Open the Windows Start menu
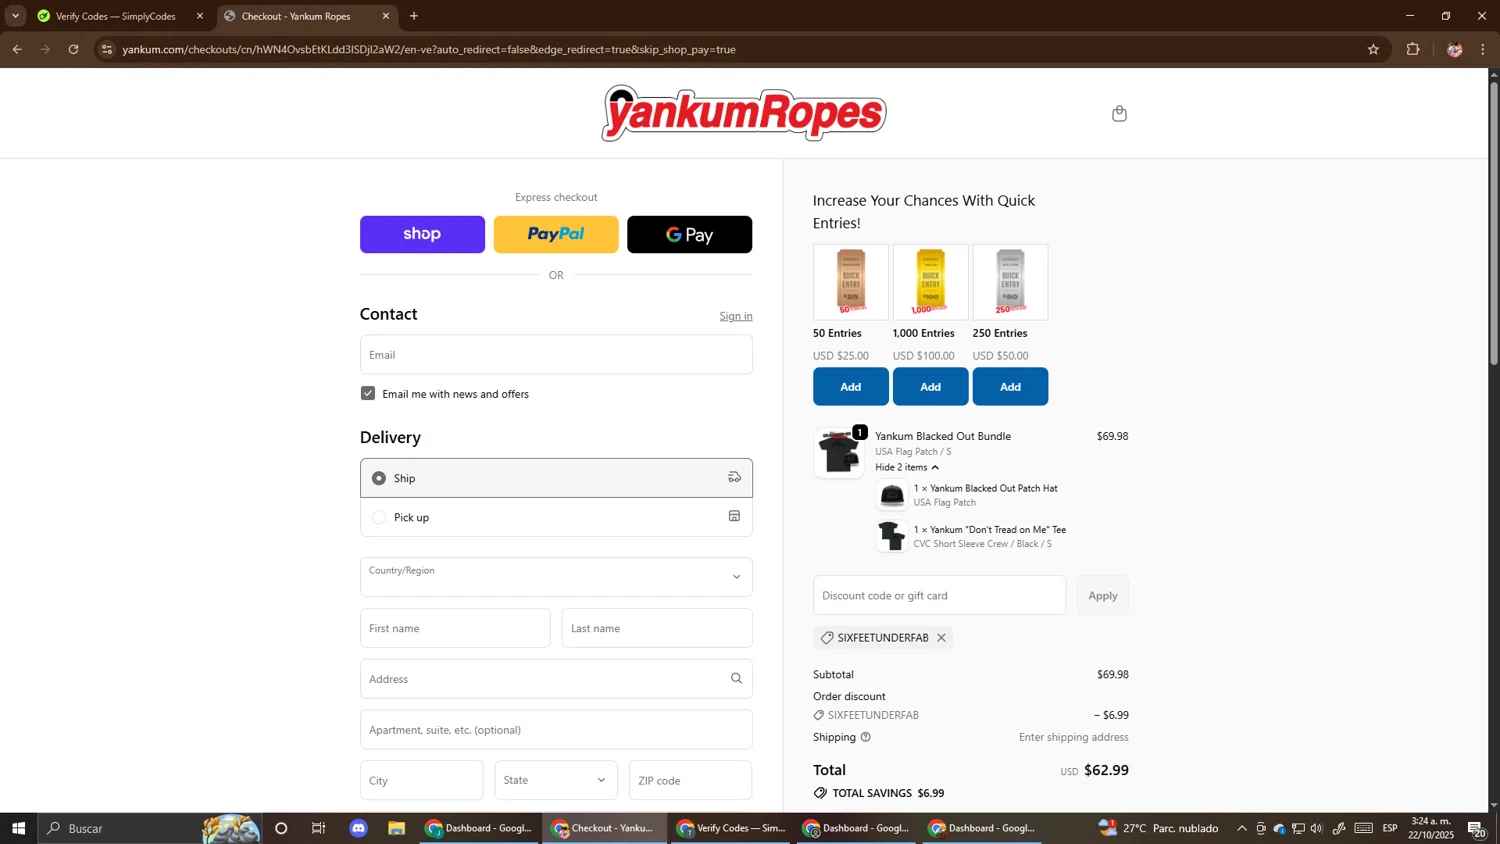This screenshot has height=844, width=1500. coord(18,828)
